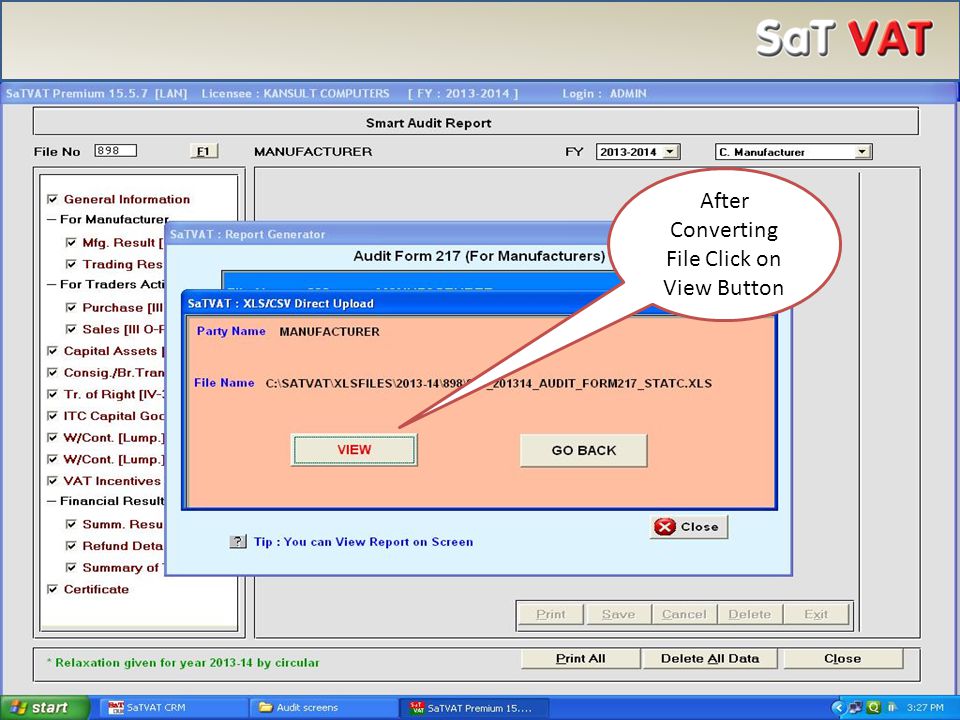Toggle Certificate checkbox
The image size is (960, 720).
pos(53,589)
